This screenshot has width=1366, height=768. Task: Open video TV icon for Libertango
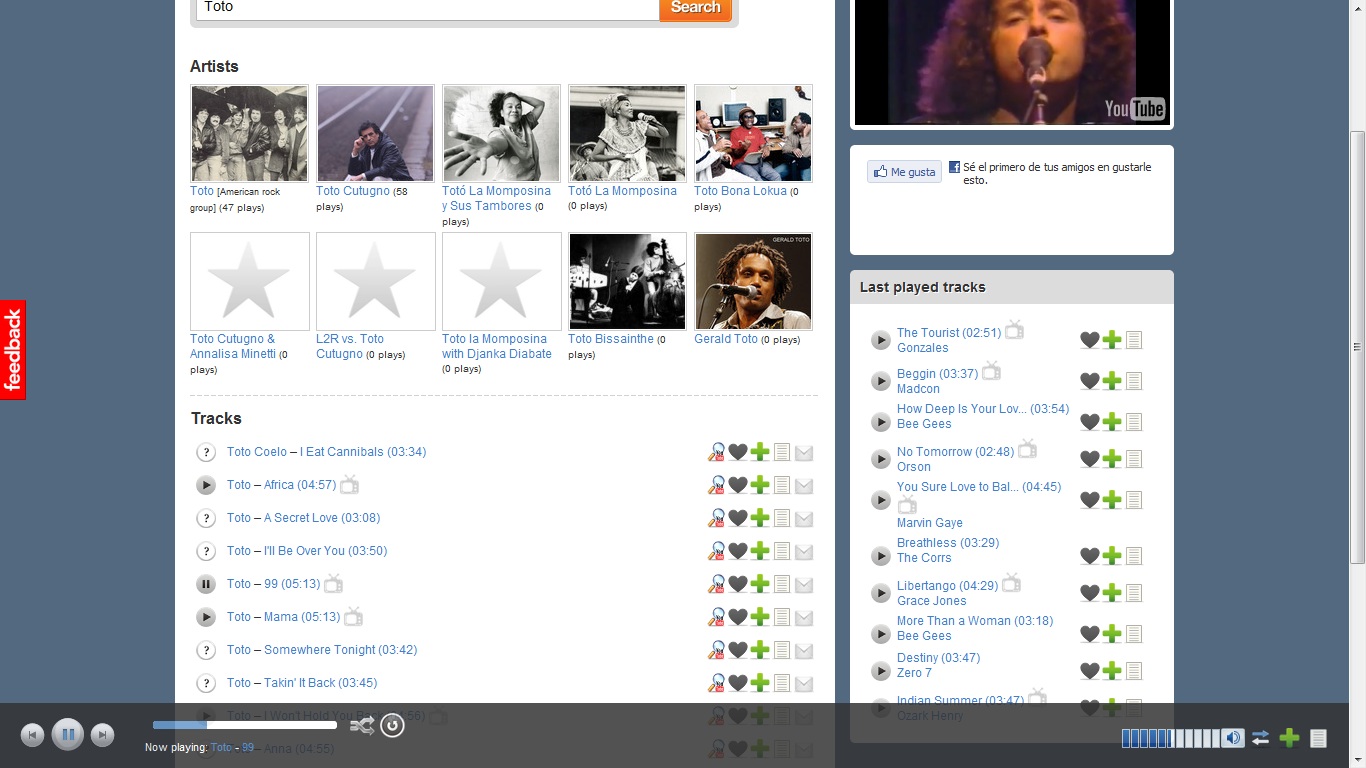[1011, 583]
